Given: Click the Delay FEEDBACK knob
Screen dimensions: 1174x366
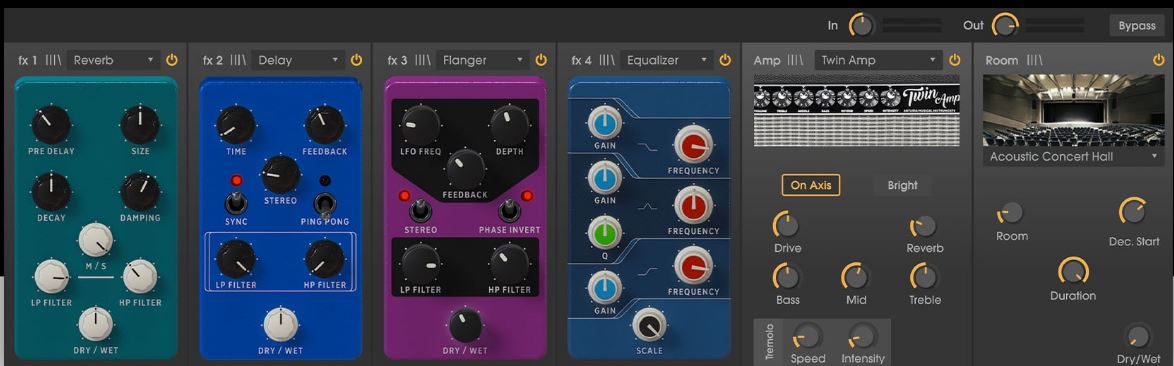Looking at the screenshot, I should coord(325,125).
